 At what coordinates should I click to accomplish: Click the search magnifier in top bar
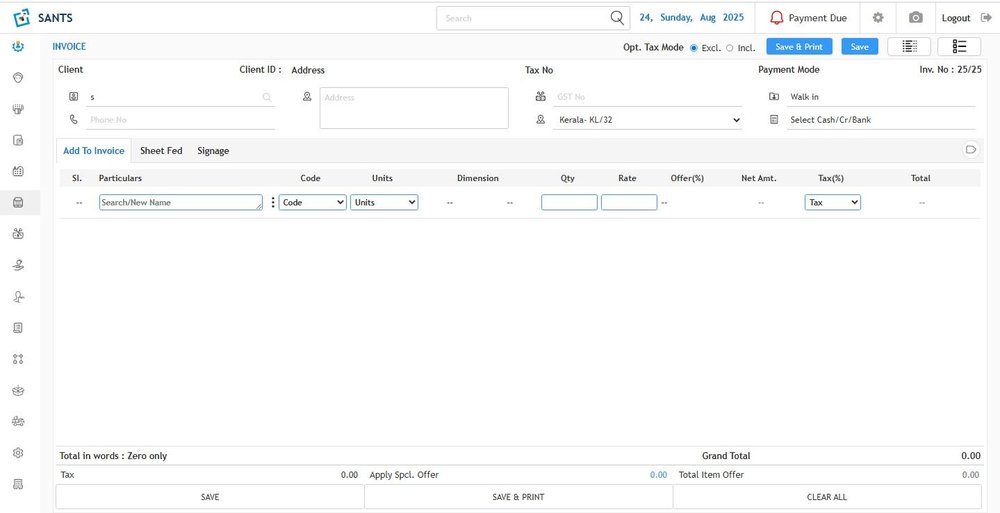pyautogui.click(x=617, y=18)
